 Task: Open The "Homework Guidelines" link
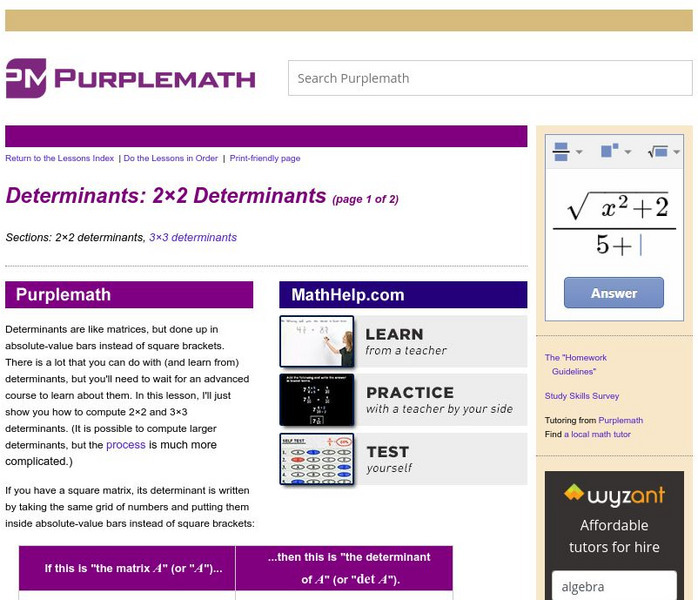576,364
